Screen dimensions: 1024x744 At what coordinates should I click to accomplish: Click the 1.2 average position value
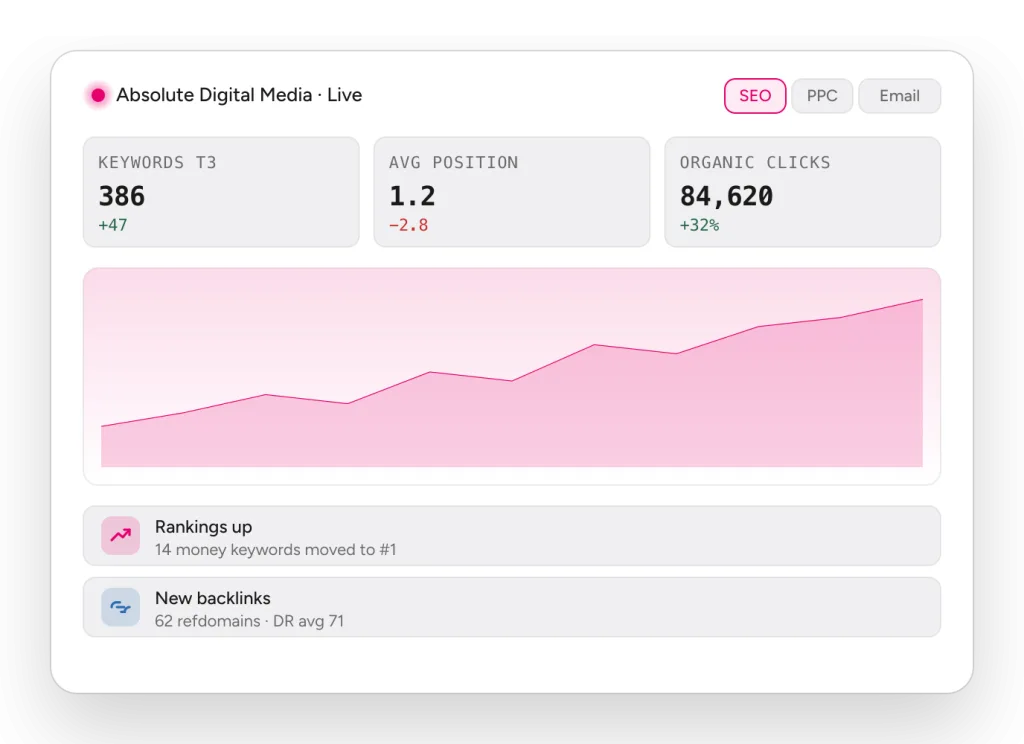(x=412, y=196)
